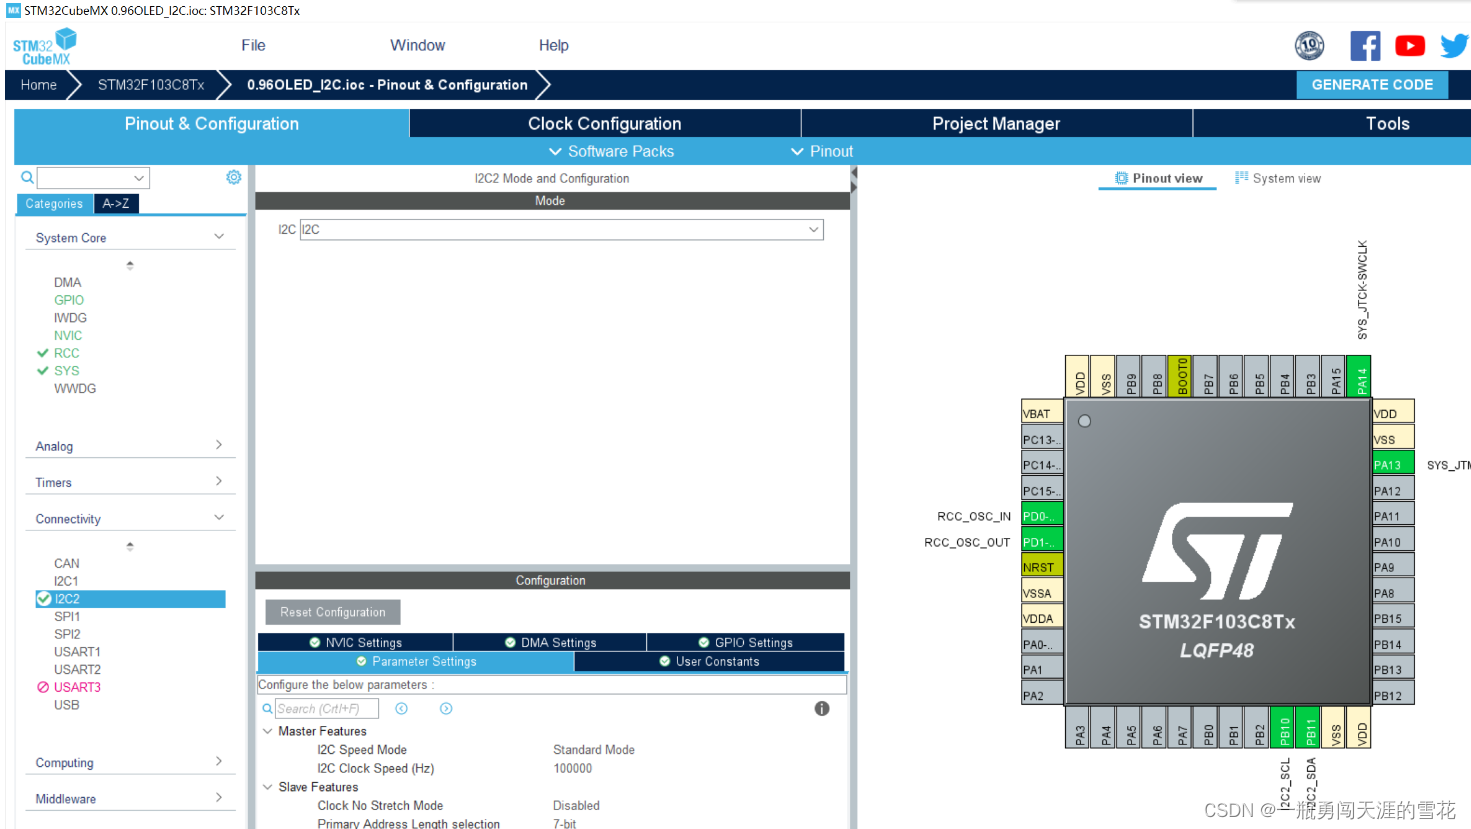Click the PA9 pin on the chip
Screen dimensions: 1471x829
[x=1393, y=566]
